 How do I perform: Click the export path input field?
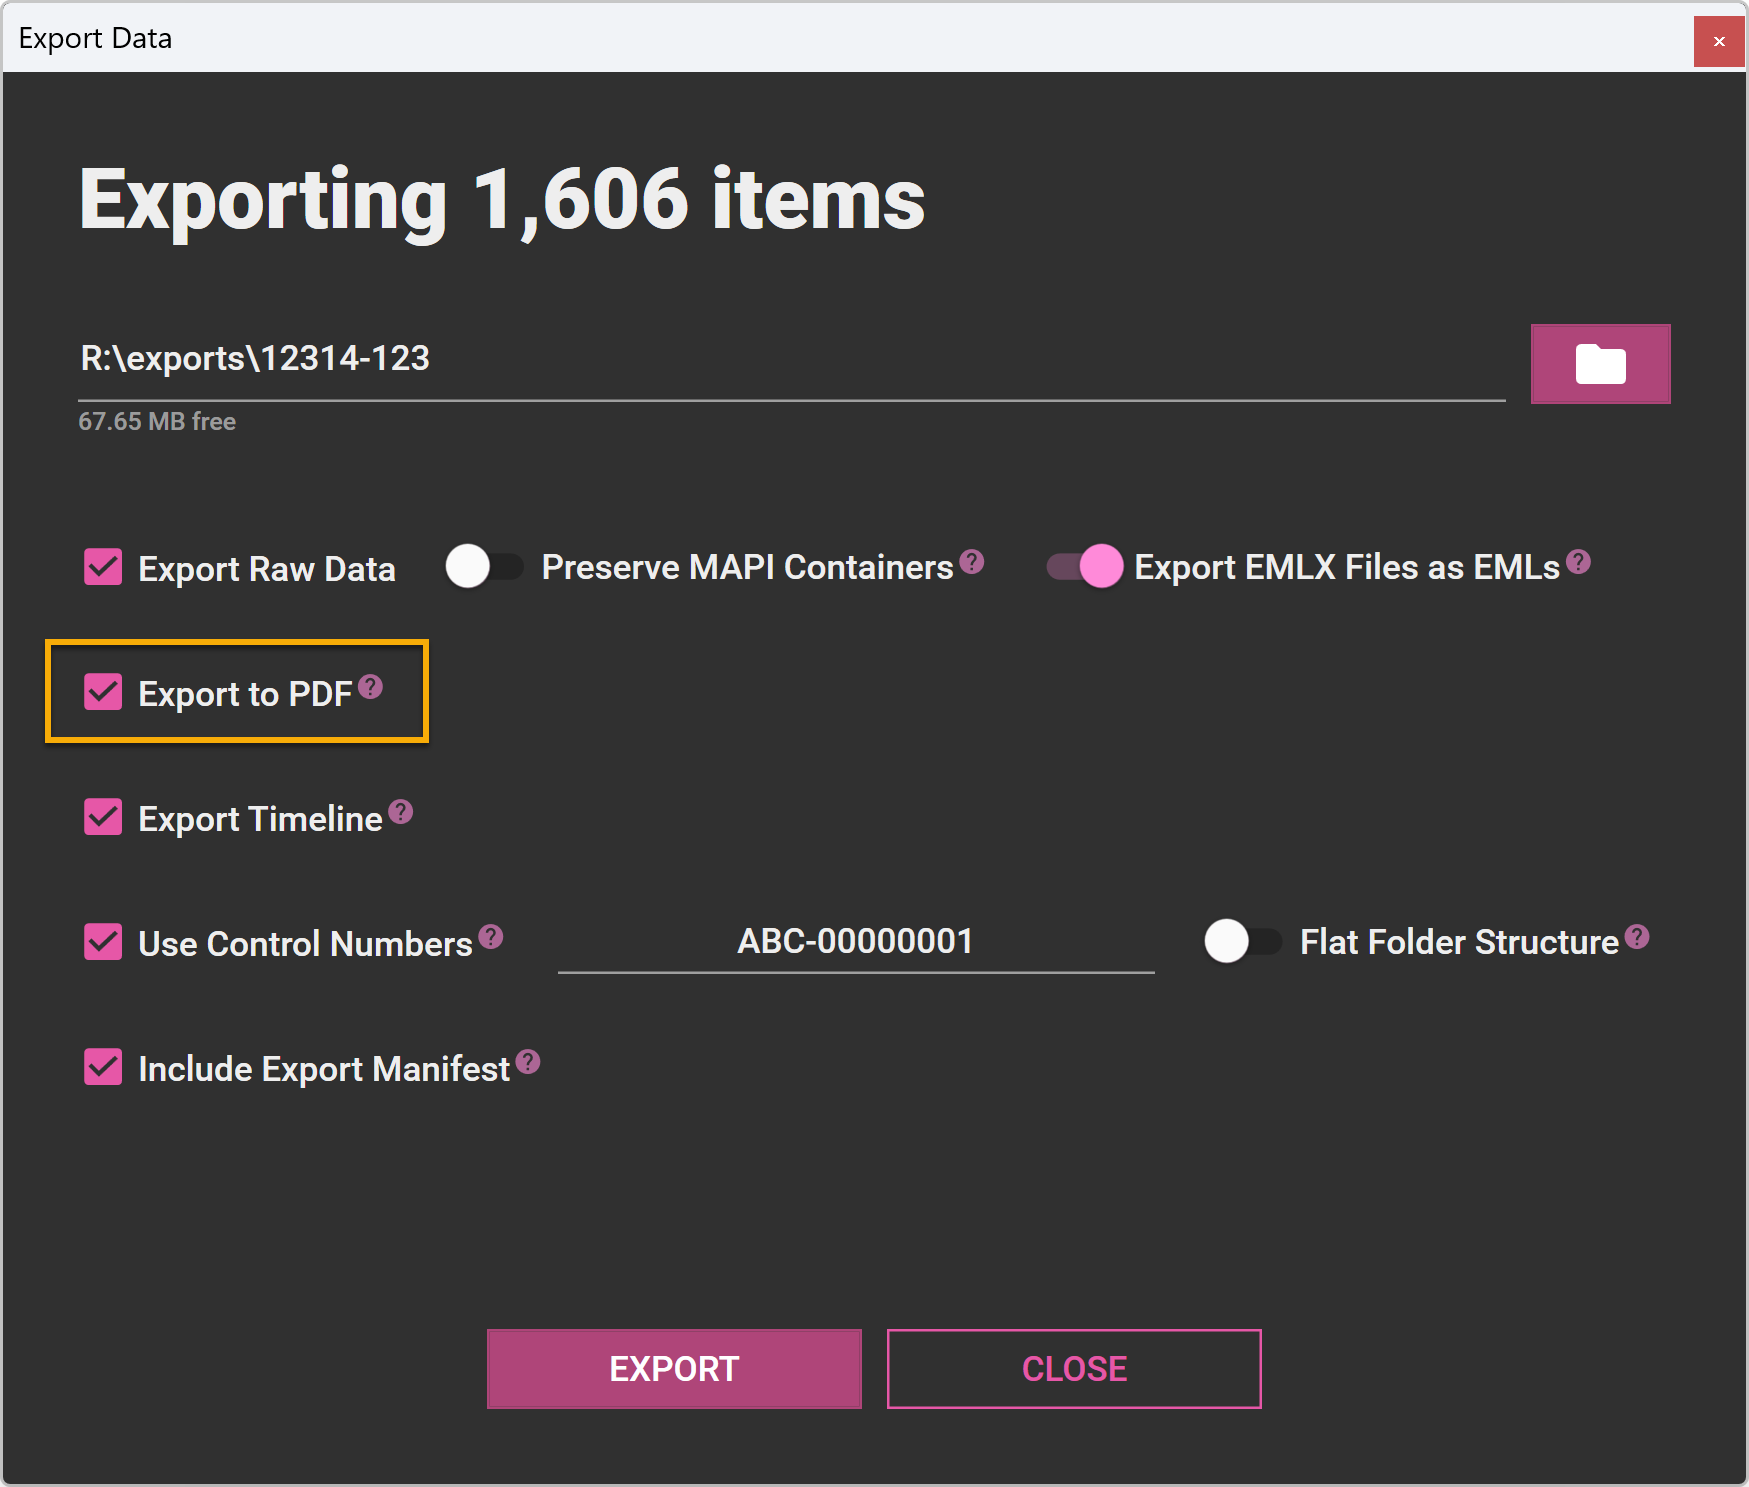[790, 359]
